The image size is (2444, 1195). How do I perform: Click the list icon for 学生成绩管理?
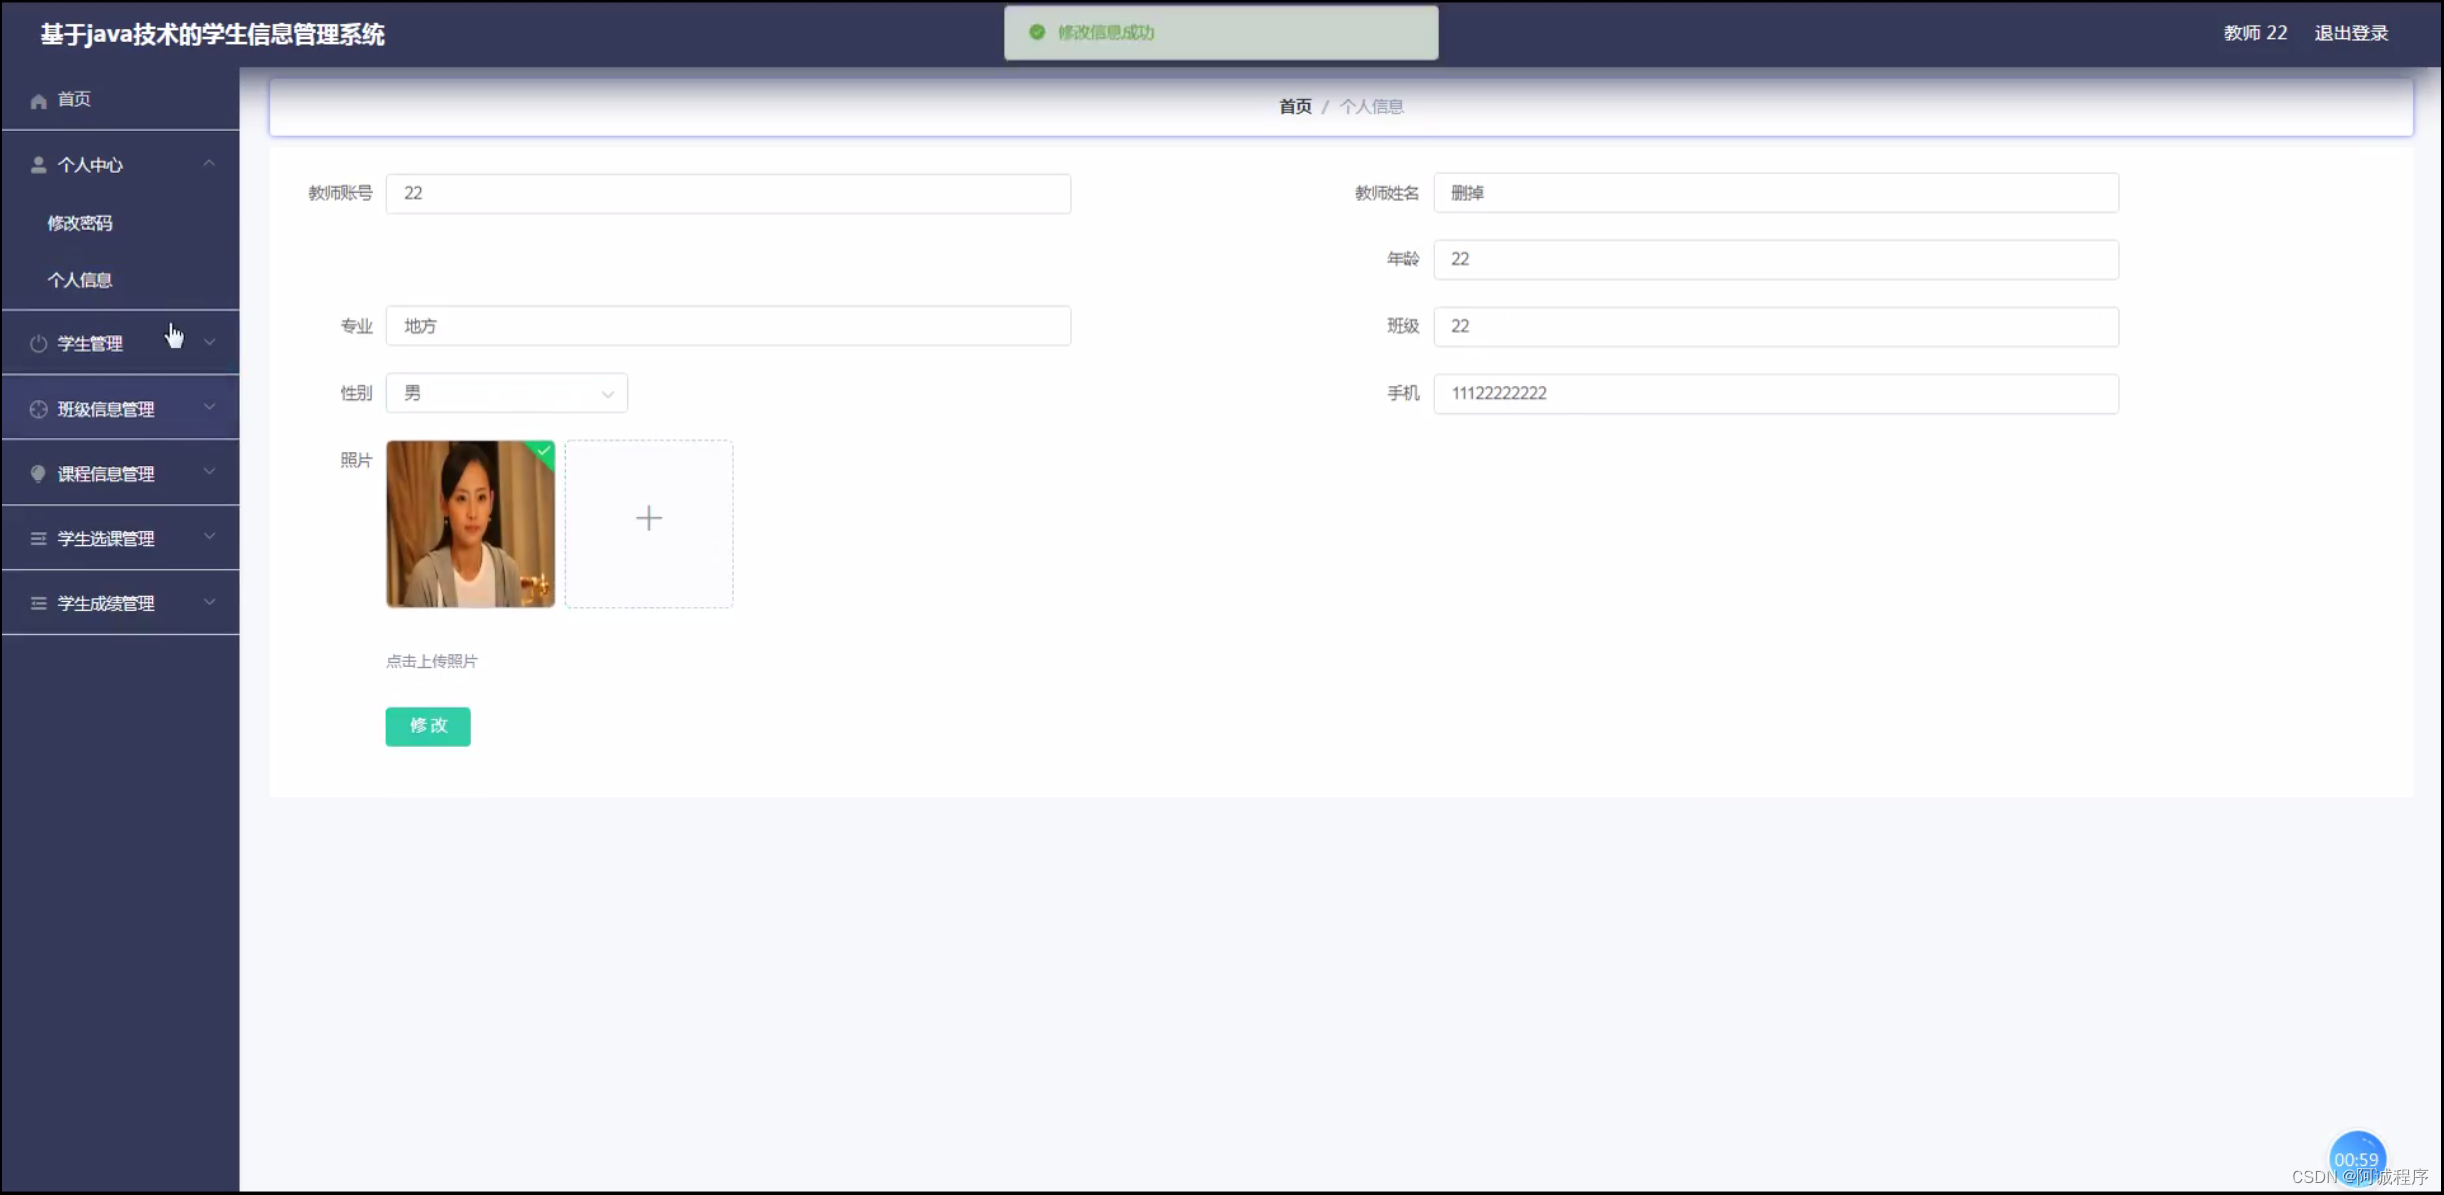[x=38, y=602]
